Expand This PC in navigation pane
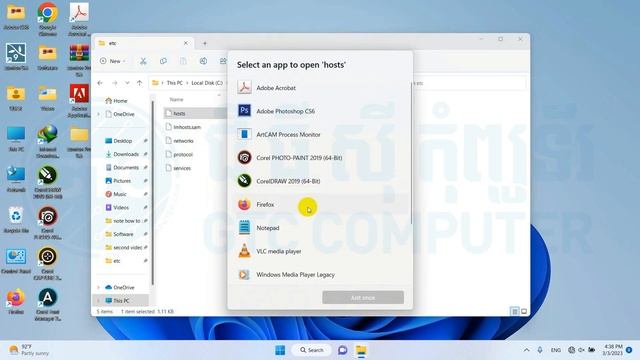Viewport: 640px width, 360px height. coord(98,301)
